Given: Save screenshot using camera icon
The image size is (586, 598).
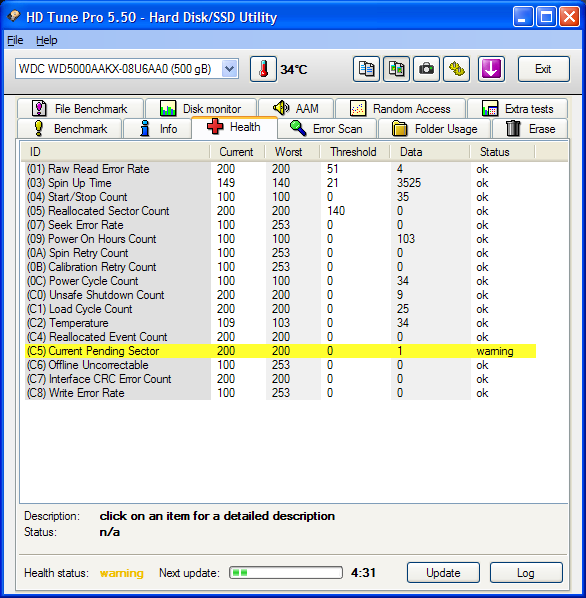Looking at the screenshot, I should coord(426,69).
